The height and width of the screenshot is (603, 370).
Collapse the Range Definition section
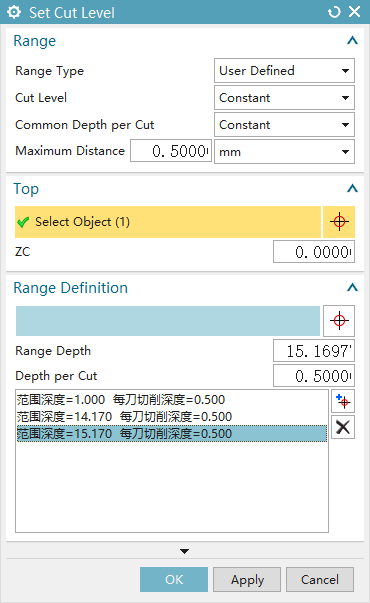point(352,288)
